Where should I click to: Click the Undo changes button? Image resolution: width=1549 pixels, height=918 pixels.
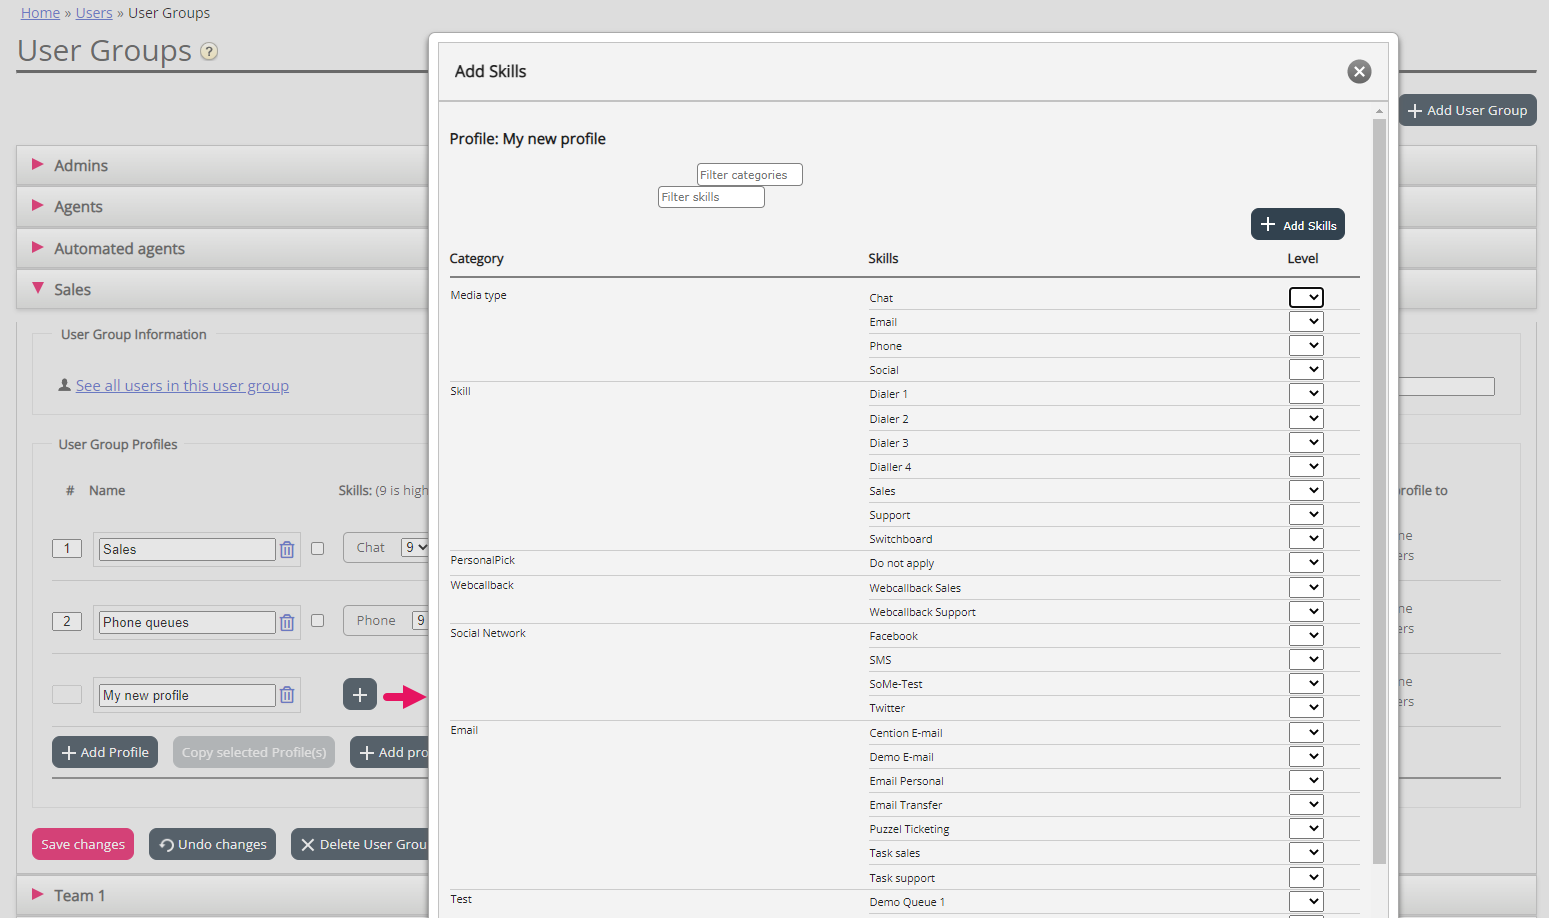[213, 844]
